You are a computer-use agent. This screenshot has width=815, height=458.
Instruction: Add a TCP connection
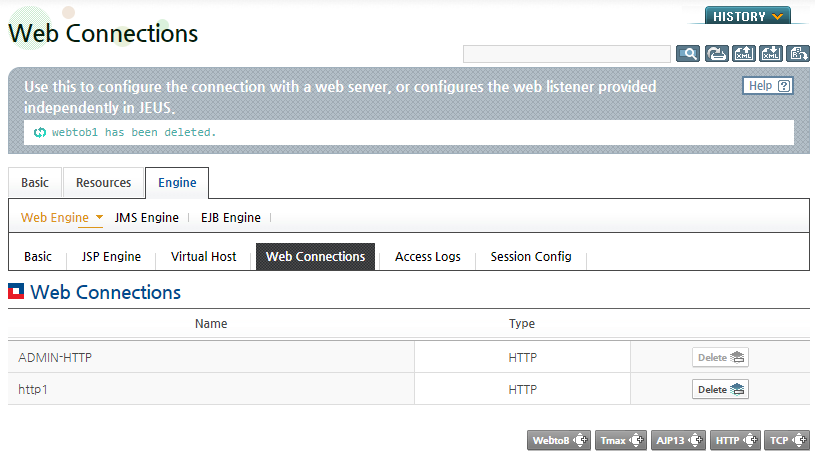point(787,440)
